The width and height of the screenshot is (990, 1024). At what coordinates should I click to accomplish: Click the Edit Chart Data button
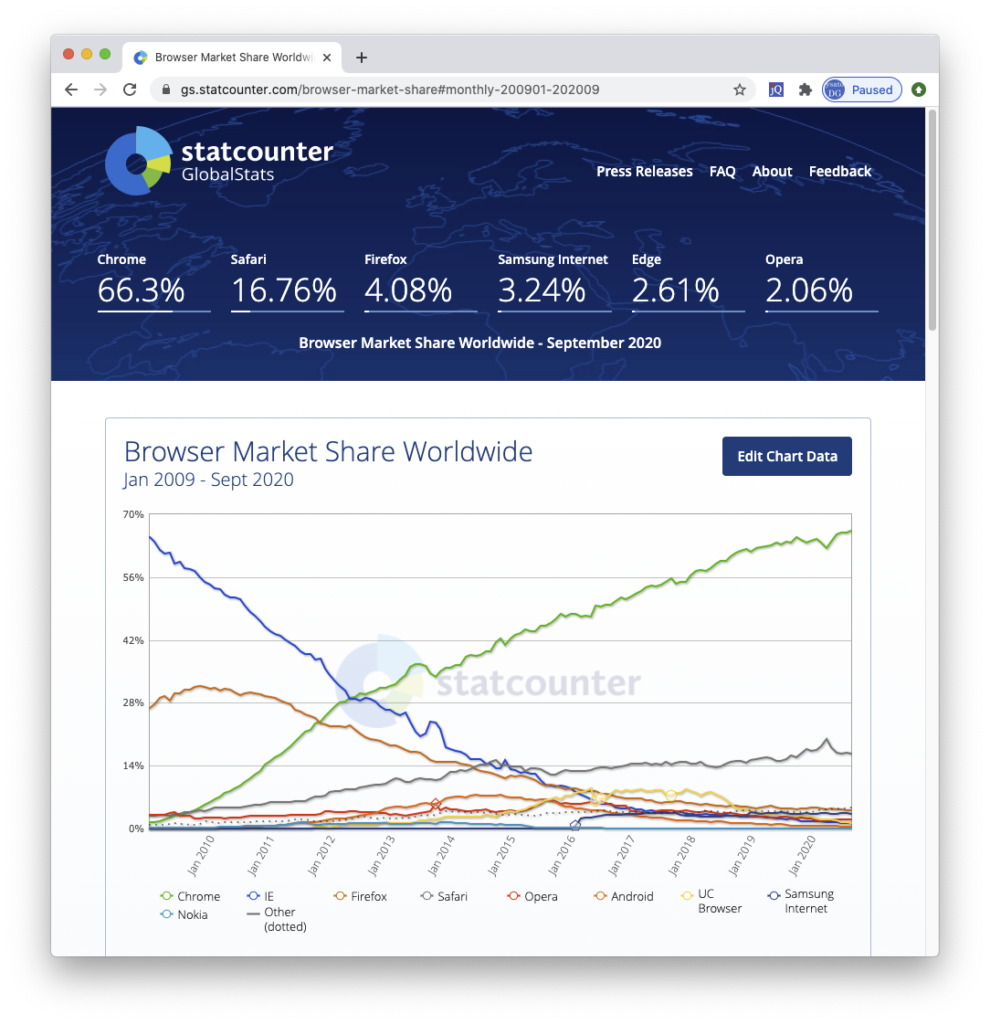[x=787, y=457]
